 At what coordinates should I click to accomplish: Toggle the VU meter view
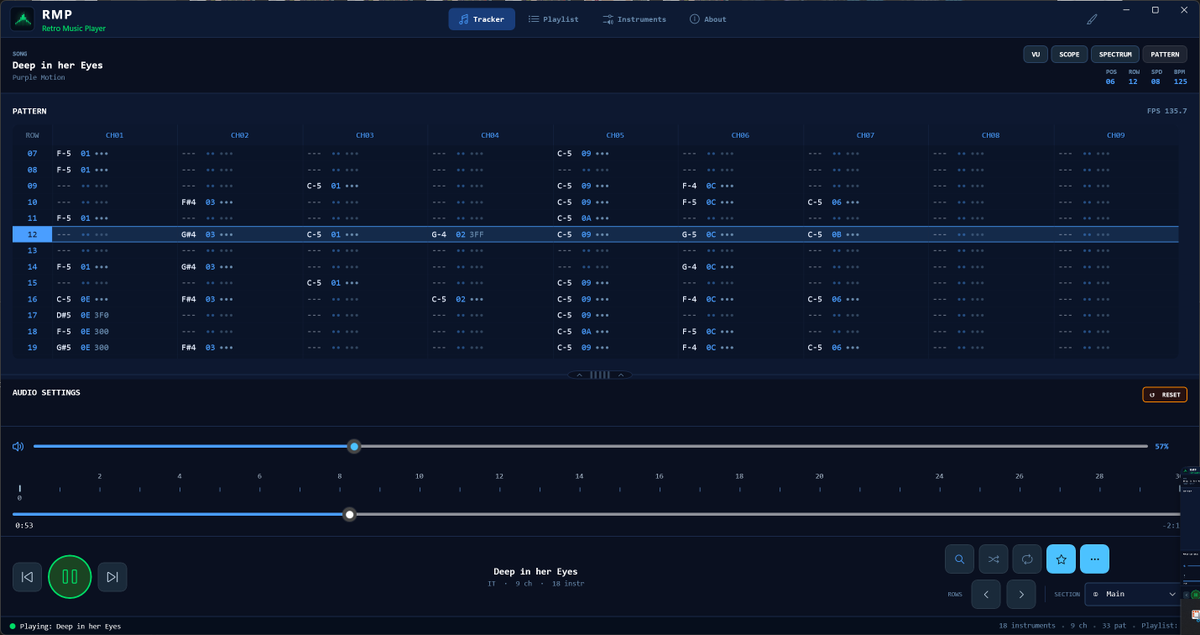pyautogui.click(x=1035, y=54)
